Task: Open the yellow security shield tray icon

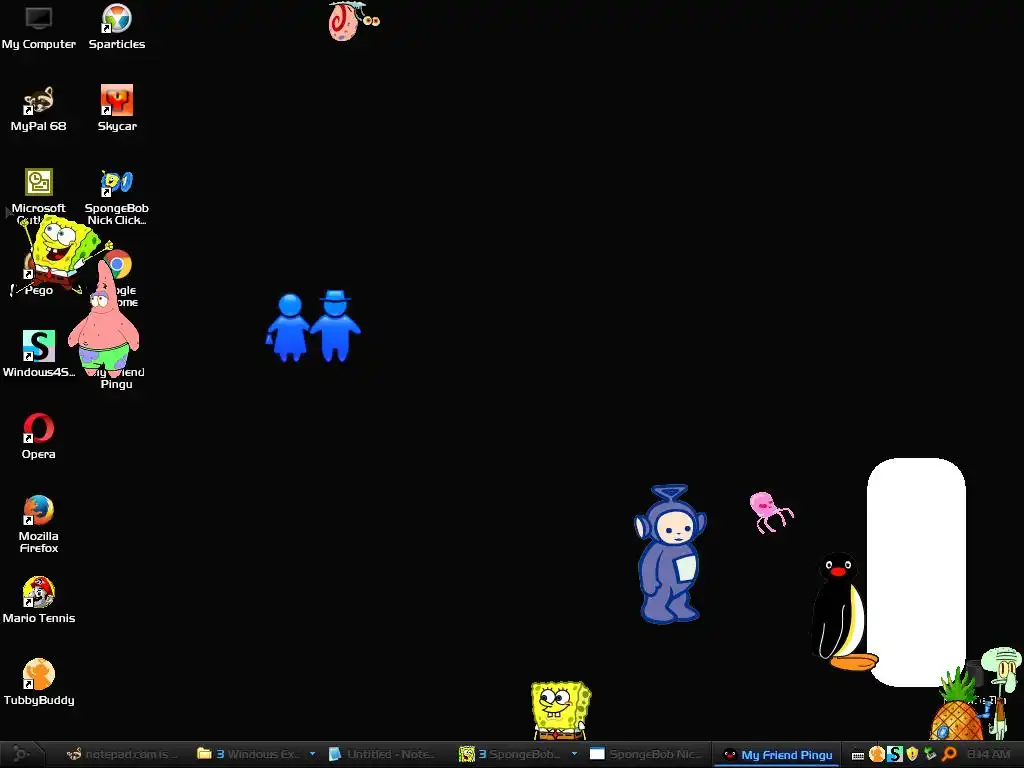Action: coord(912,755)
